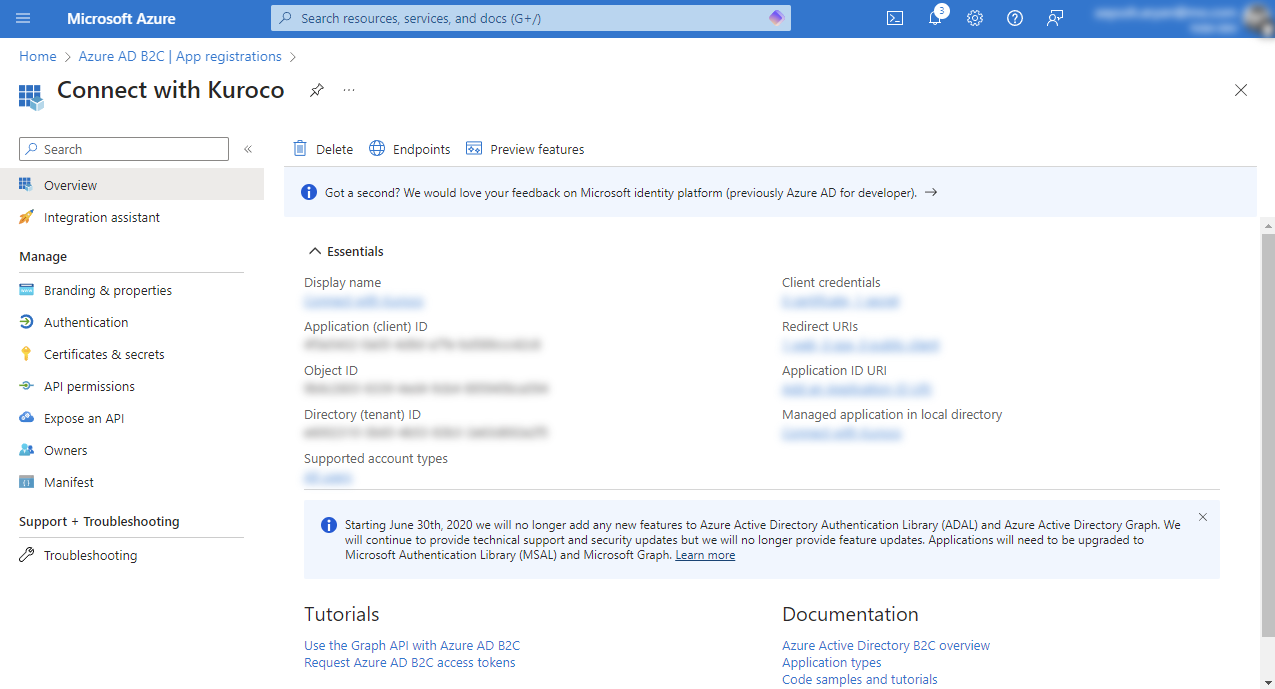Open the help and support panel

tap(1015, 18)
